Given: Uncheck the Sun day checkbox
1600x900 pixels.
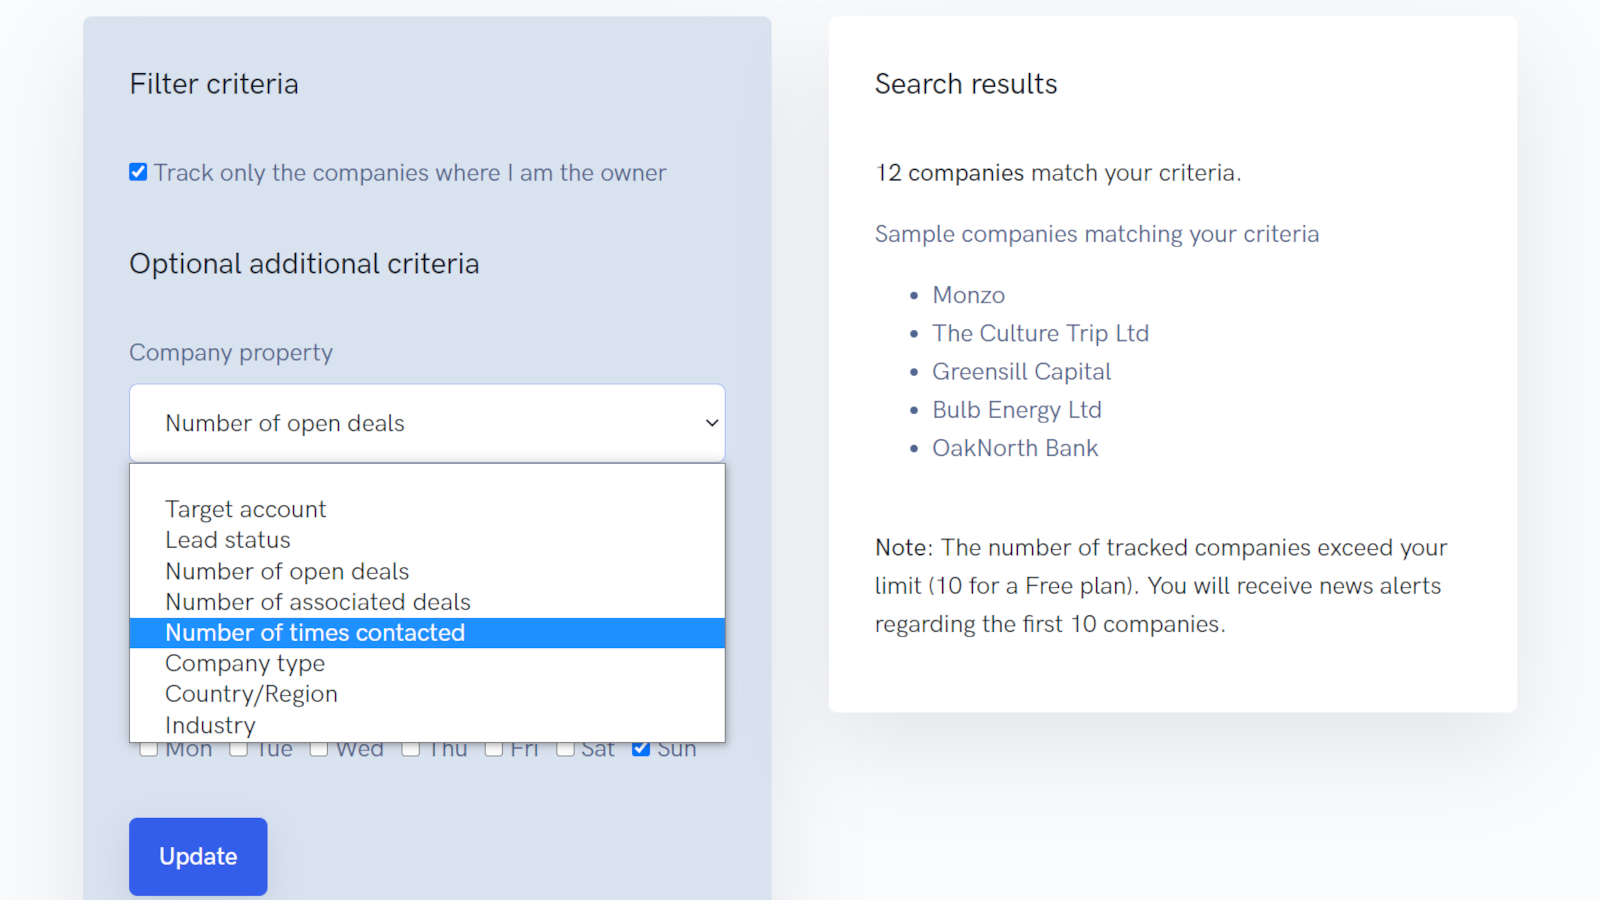Looking at the screenshot, I should pos(641,749).
